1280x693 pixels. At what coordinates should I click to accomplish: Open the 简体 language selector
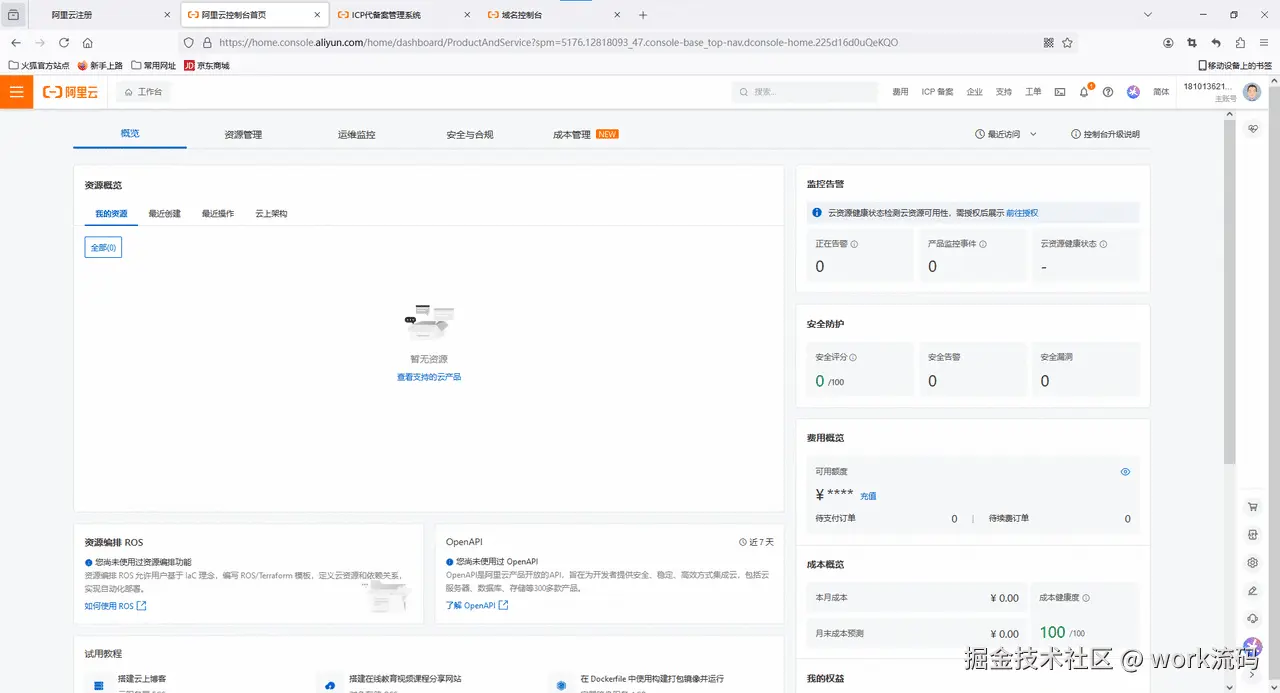coord(1161,91)
